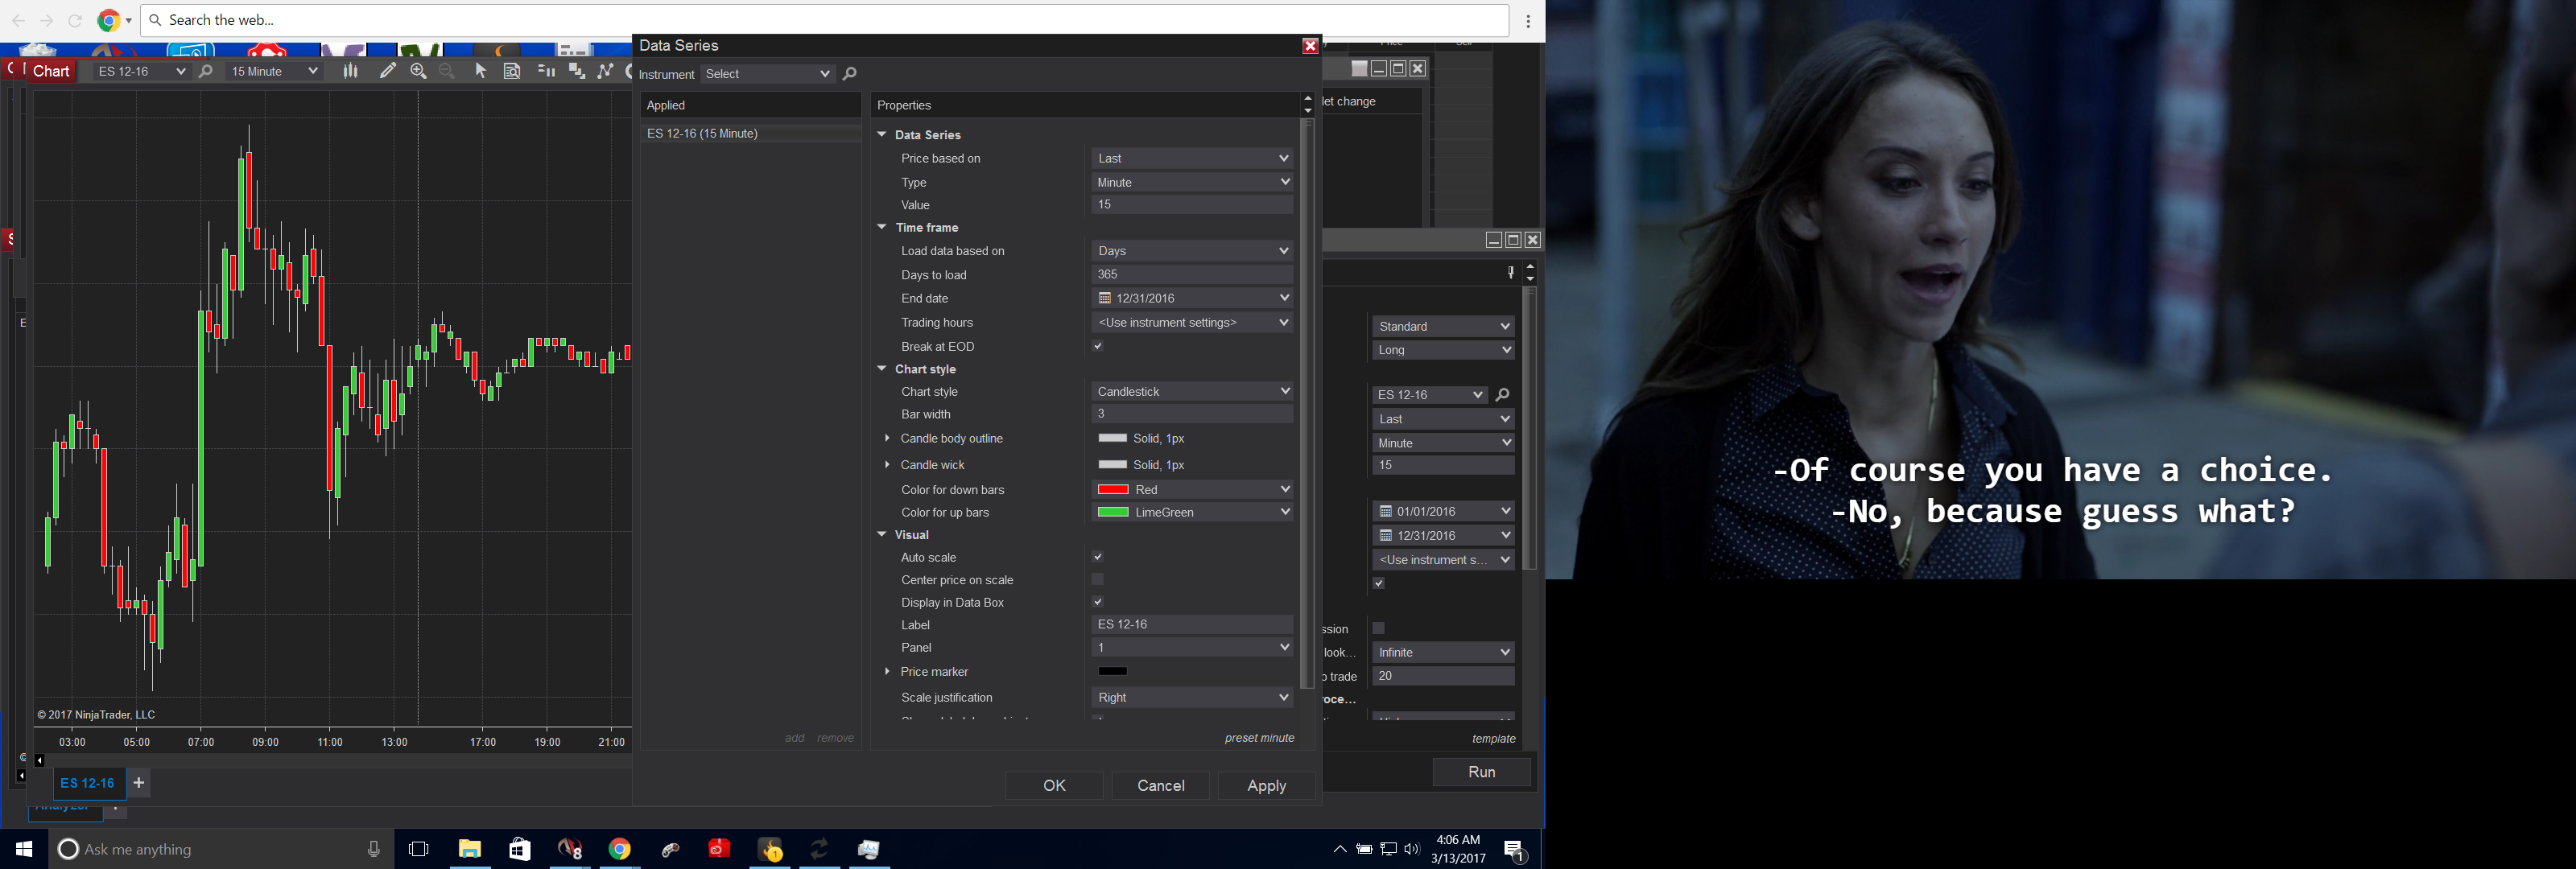
Task: Expand the Candle wick property
Action: 887,464
